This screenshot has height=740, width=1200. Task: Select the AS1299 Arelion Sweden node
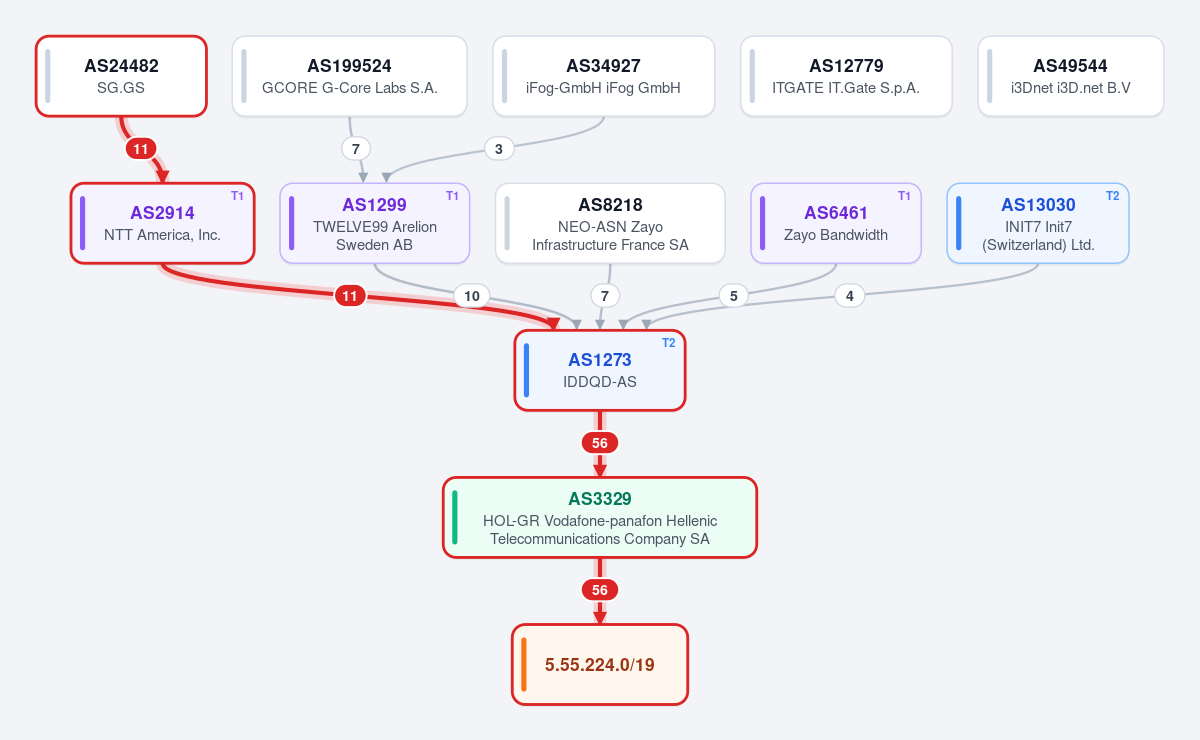tap(374, 223)
